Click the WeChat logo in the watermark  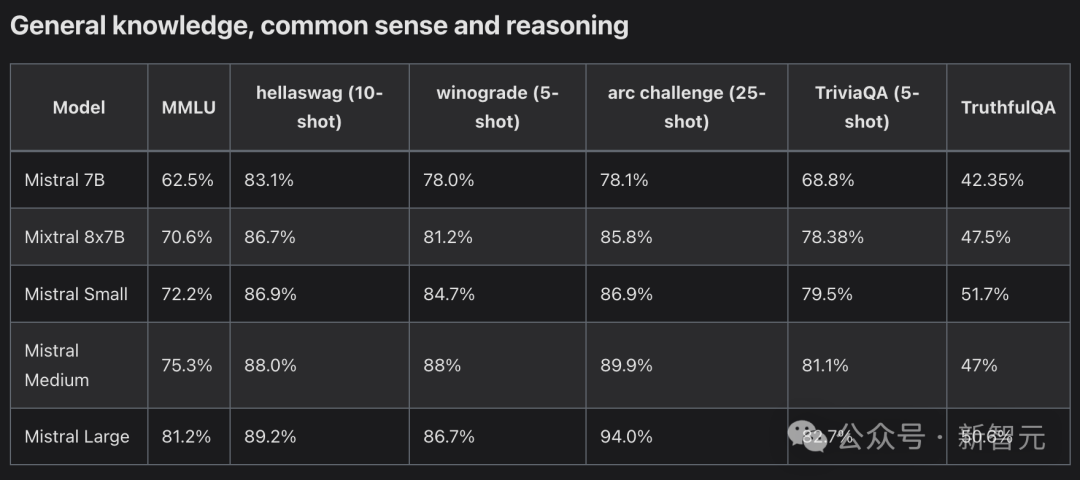(x=807, y=434)
